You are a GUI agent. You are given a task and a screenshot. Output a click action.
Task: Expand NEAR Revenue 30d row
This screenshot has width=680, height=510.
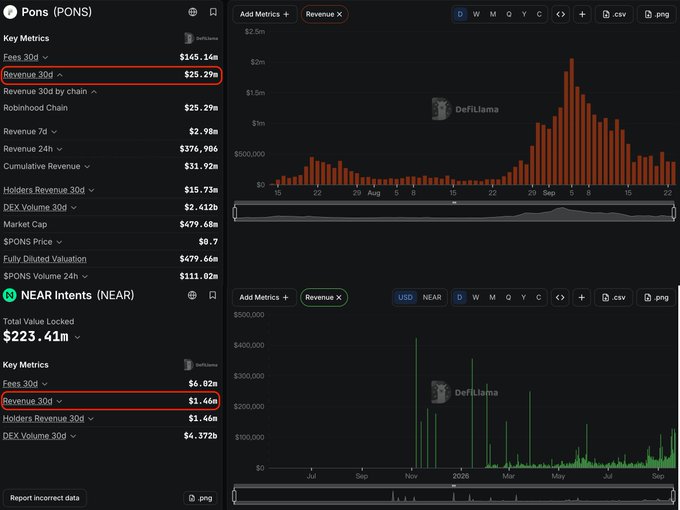[59, 401]
